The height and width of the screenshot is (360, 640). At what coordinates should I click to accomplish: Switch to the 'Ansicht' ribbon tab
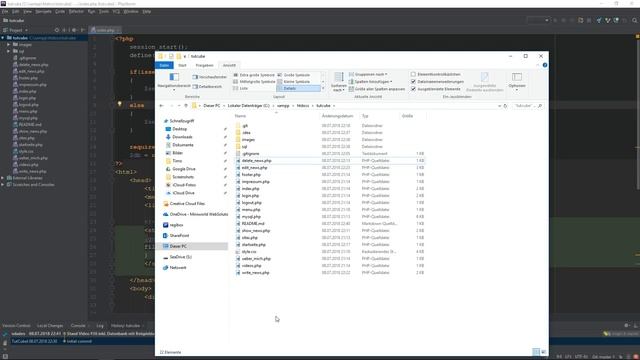tap(229, 65)
